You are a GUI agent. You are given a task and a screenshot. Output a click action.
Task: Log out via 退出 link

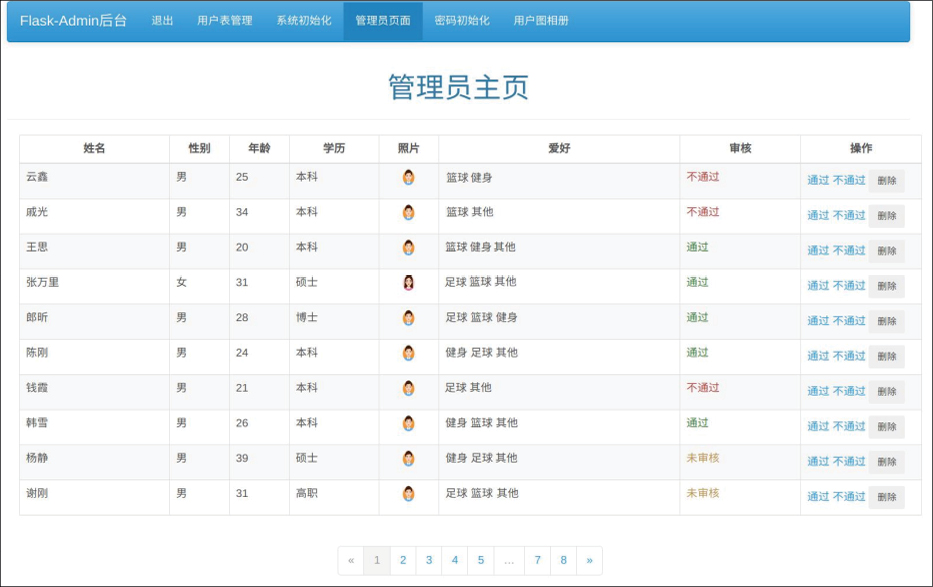click(x=162, y=21)
